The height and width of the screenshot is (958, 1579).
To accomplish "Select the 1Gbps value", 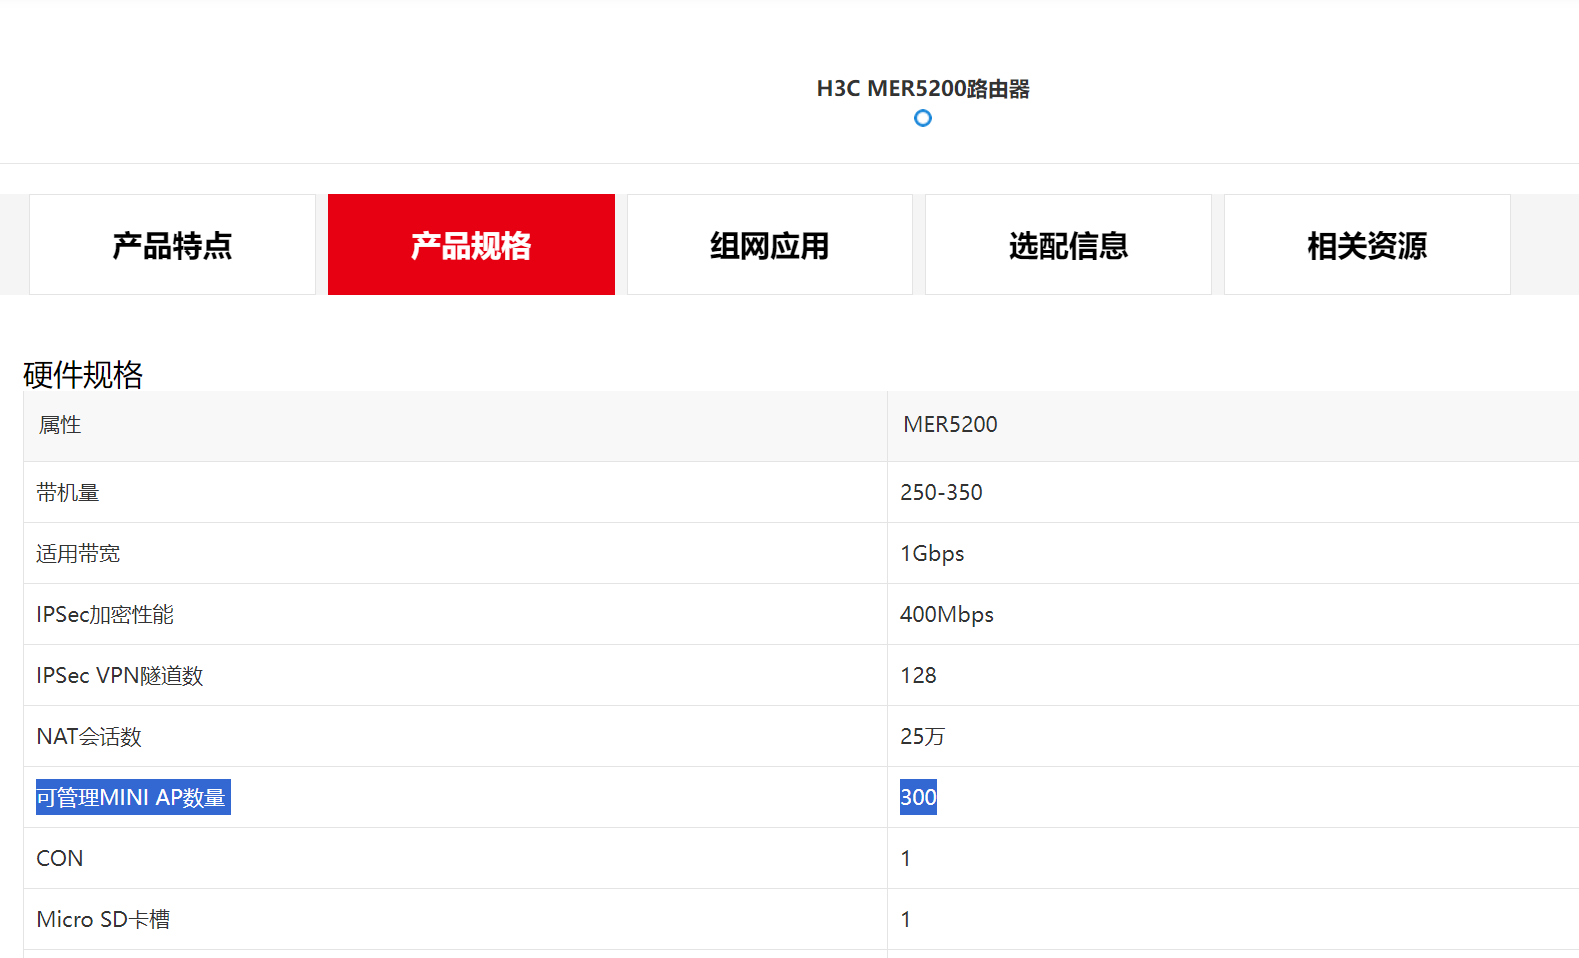I will [x=932, y=554].
